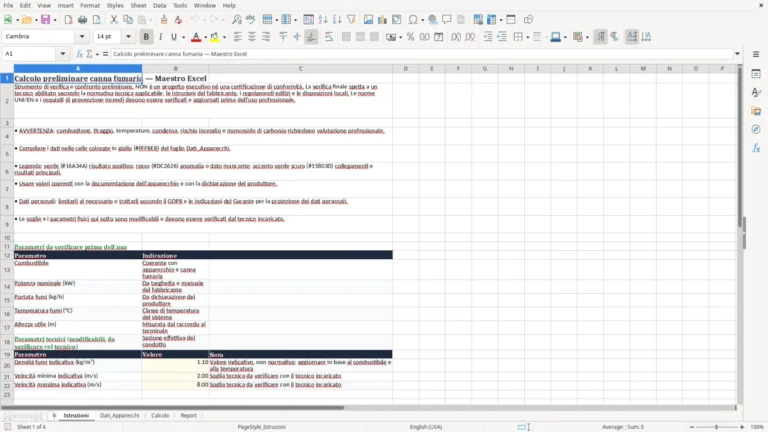Apply AutoFilter using the funnel icon

click(x=351, y=20)
